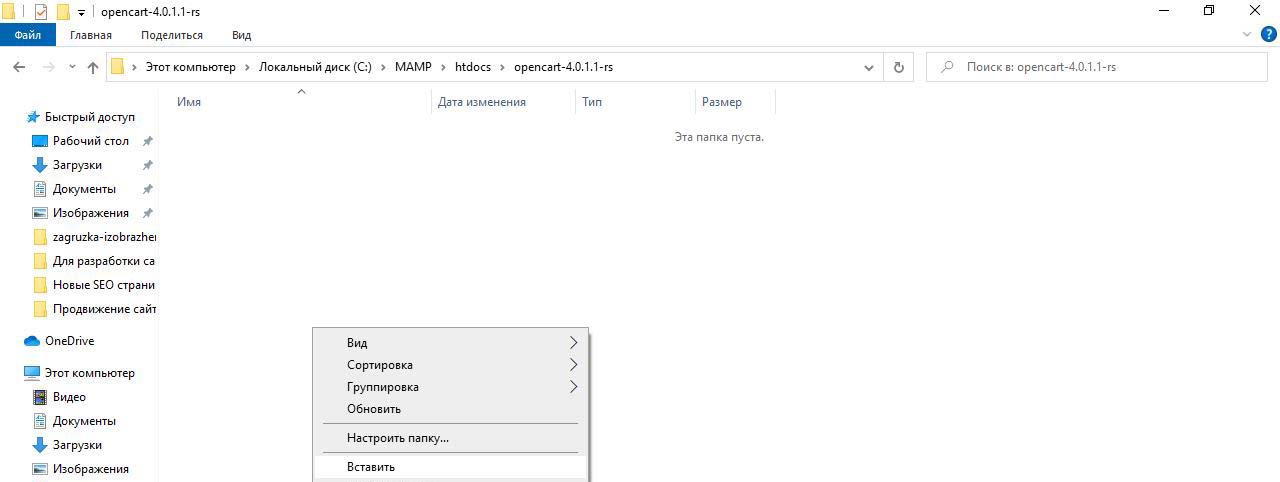Sort by the Дата изменения column header
The width and height of the screenshot is (1280, 482).
click(x=481, y=102)
